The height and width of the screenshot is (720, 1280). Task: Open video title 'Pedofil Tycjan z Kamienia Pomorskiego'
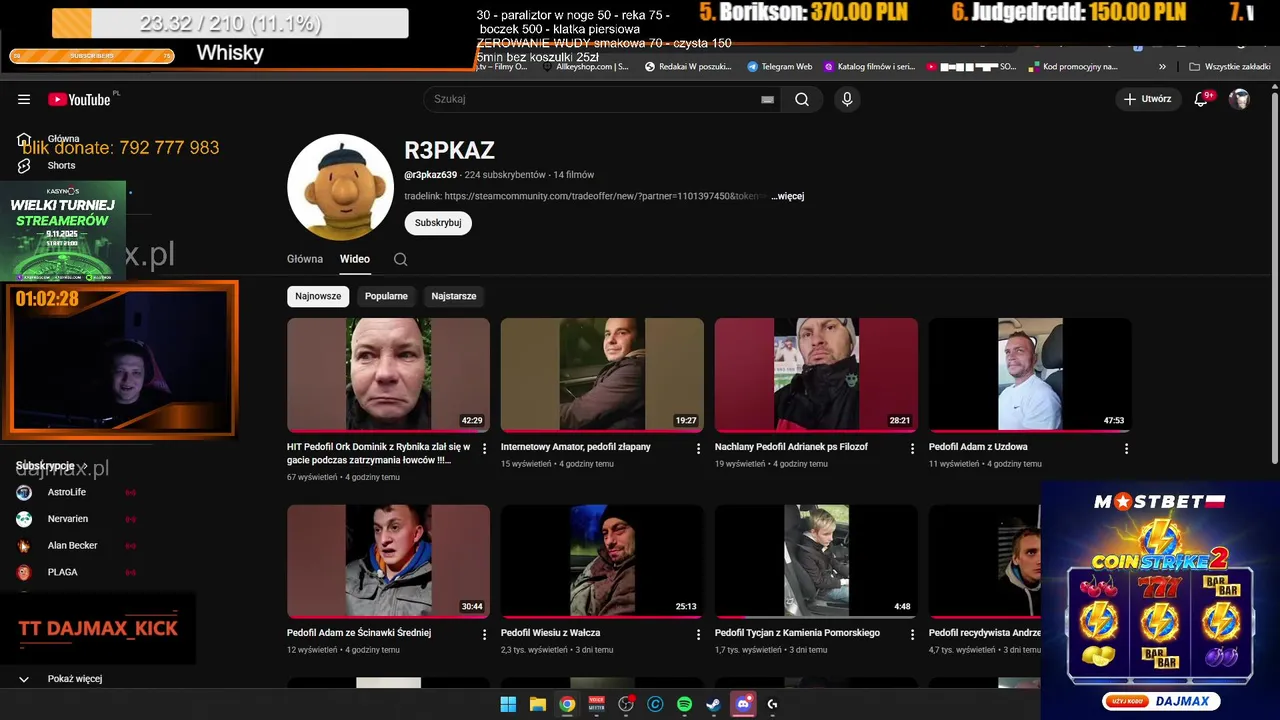[797, 633]
